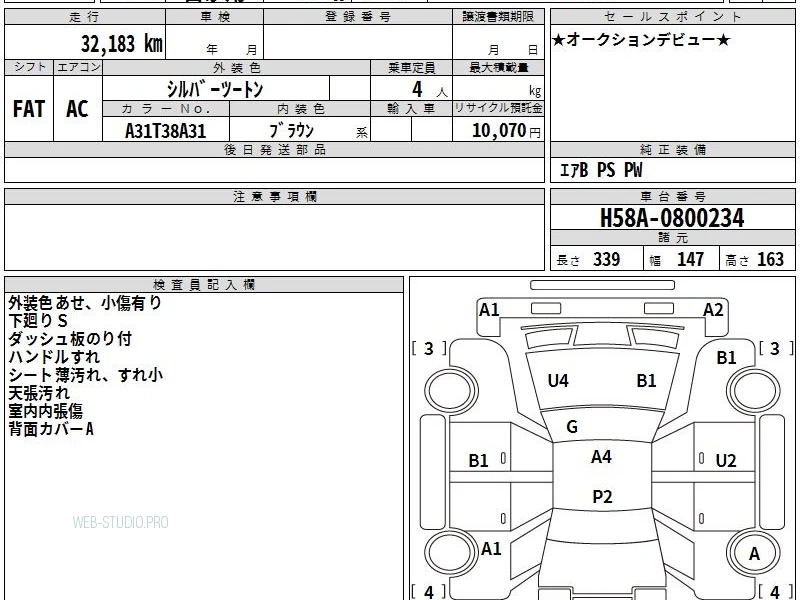Click the note 室内内張傷
800x600 pixels.
tap(45, 411)
